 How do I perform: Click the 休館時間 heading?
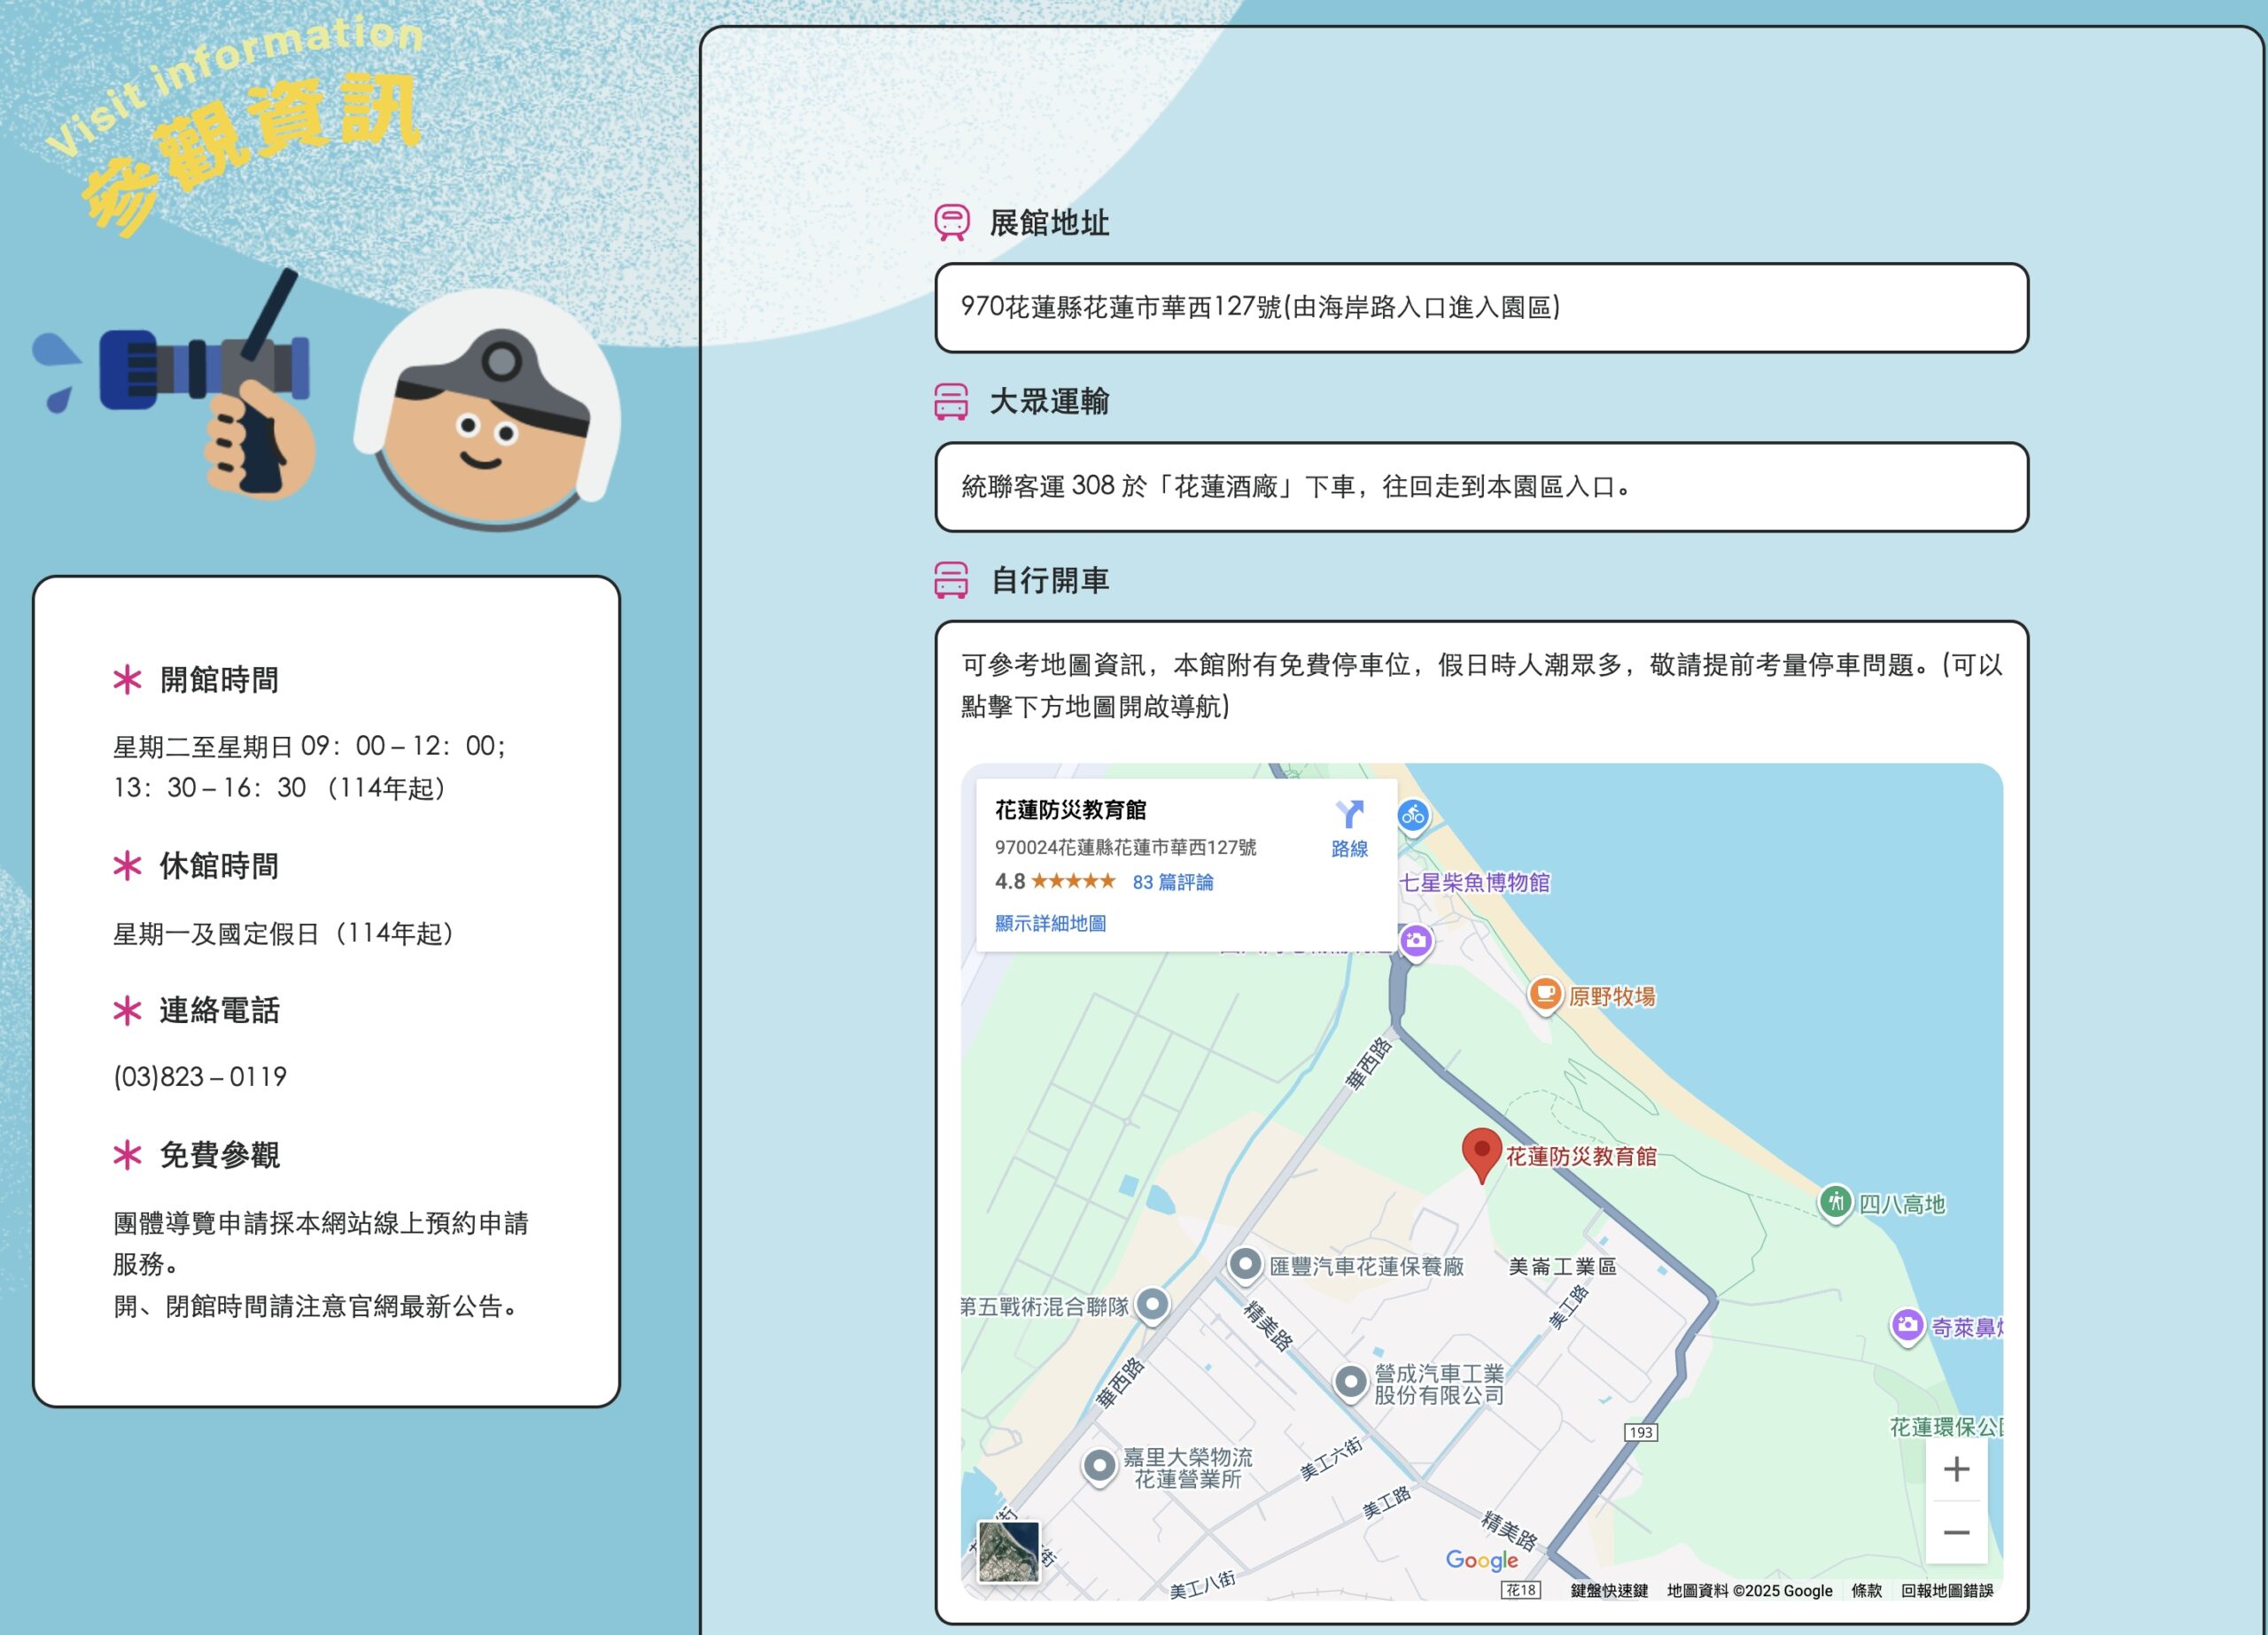pos(219,866)
